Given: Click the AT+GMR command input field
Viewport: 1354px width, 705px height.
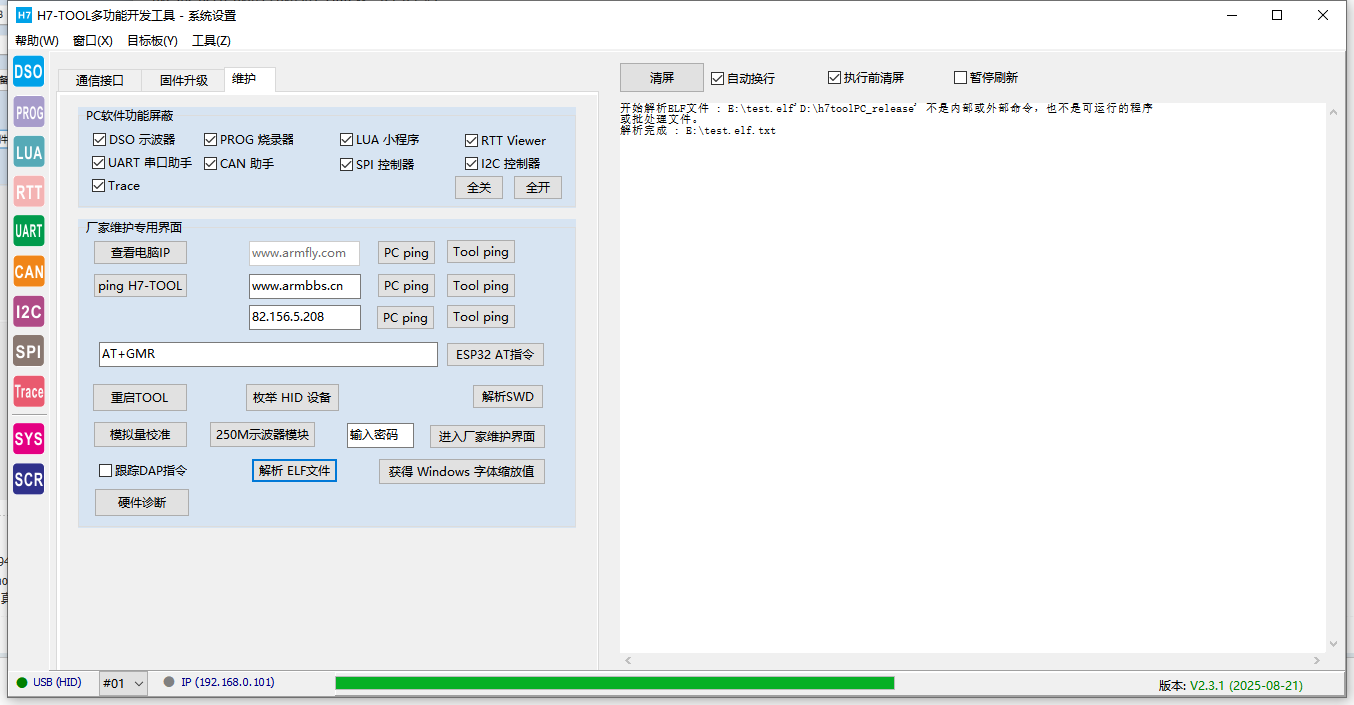Looking at the screenshot, I should [x=268, y=354].
